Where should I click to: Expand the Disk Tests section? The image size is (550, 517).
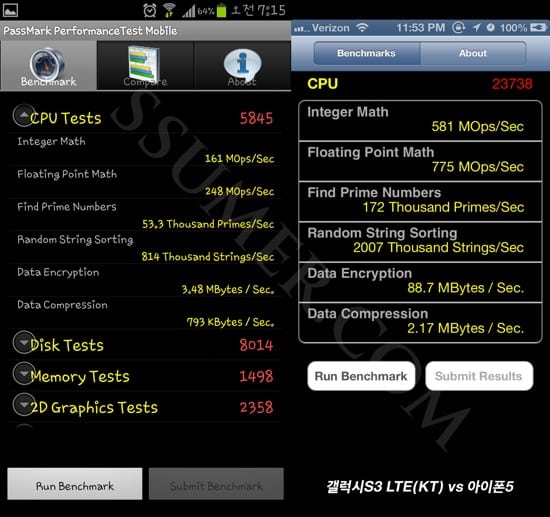tap(24, 342)
